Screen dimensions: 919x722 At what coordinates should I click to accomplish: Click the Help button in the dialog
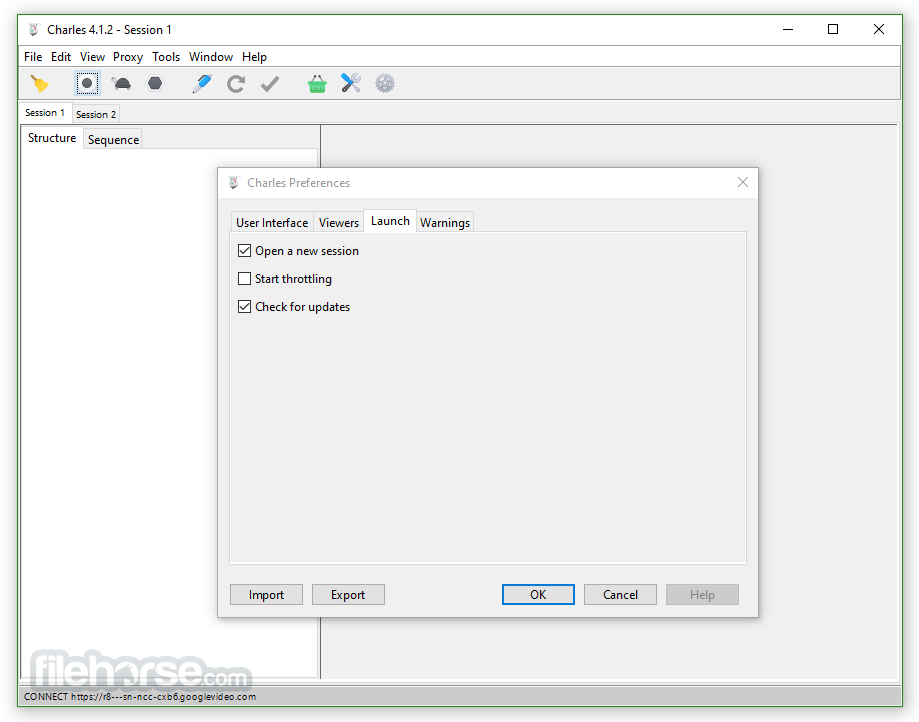click(702, 595)
